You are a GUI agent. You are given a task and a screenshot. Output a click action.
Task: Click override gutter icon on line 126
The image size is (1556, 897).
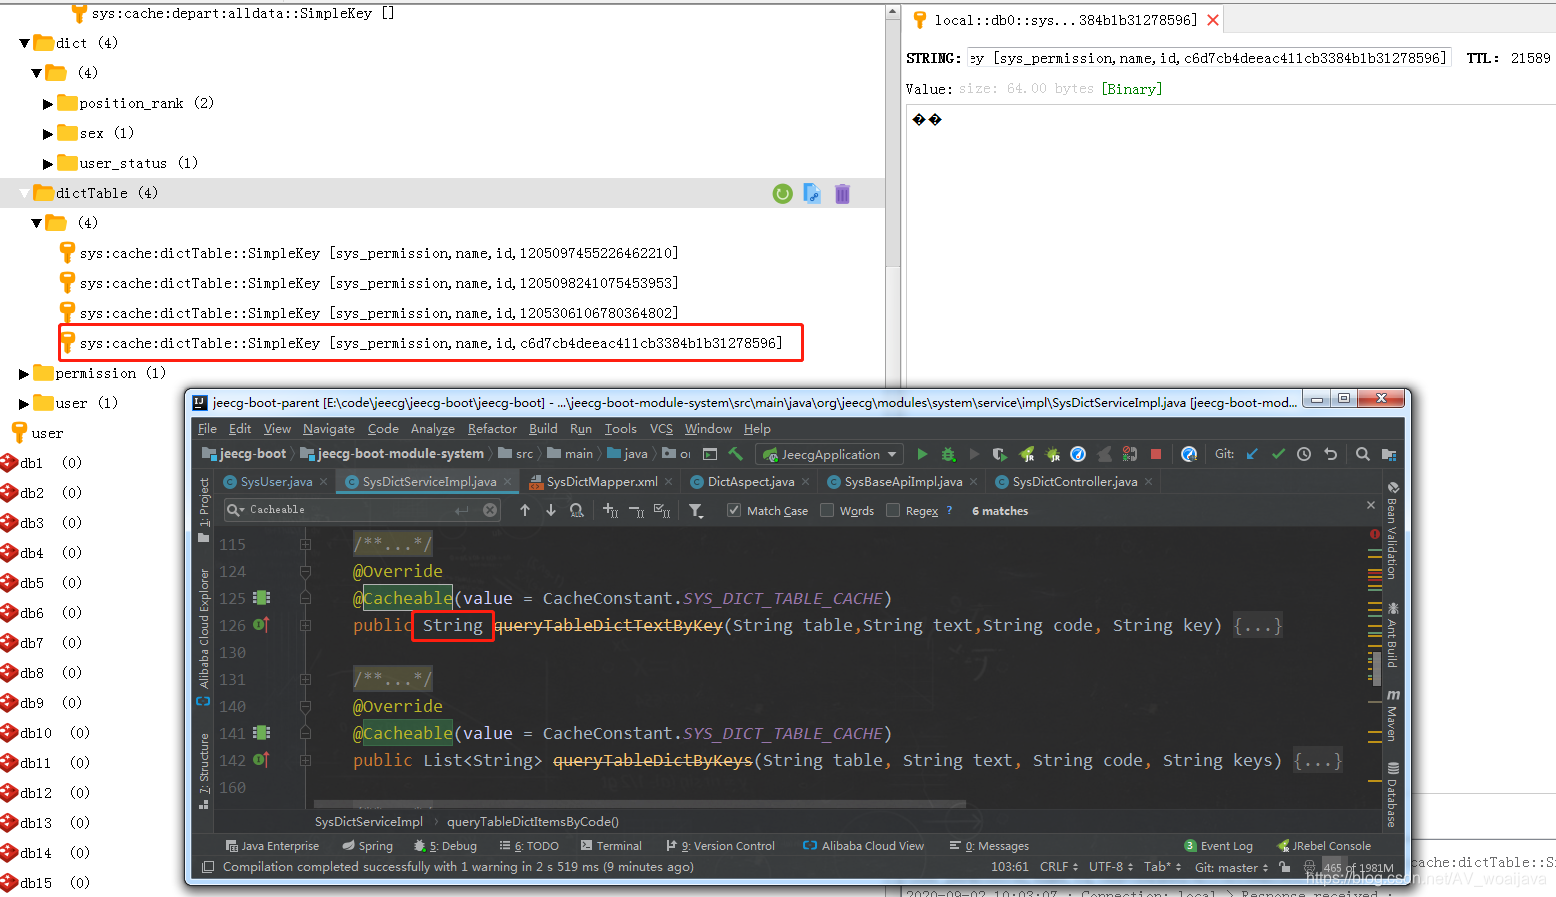[262, 625]
